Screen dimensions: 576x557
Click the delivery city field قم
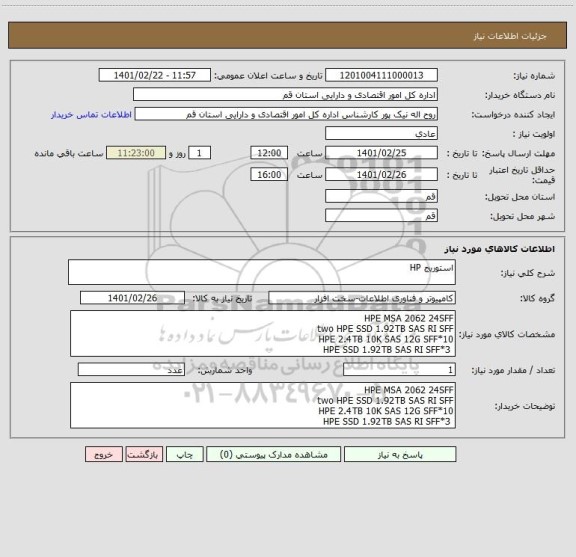point(381,215)
